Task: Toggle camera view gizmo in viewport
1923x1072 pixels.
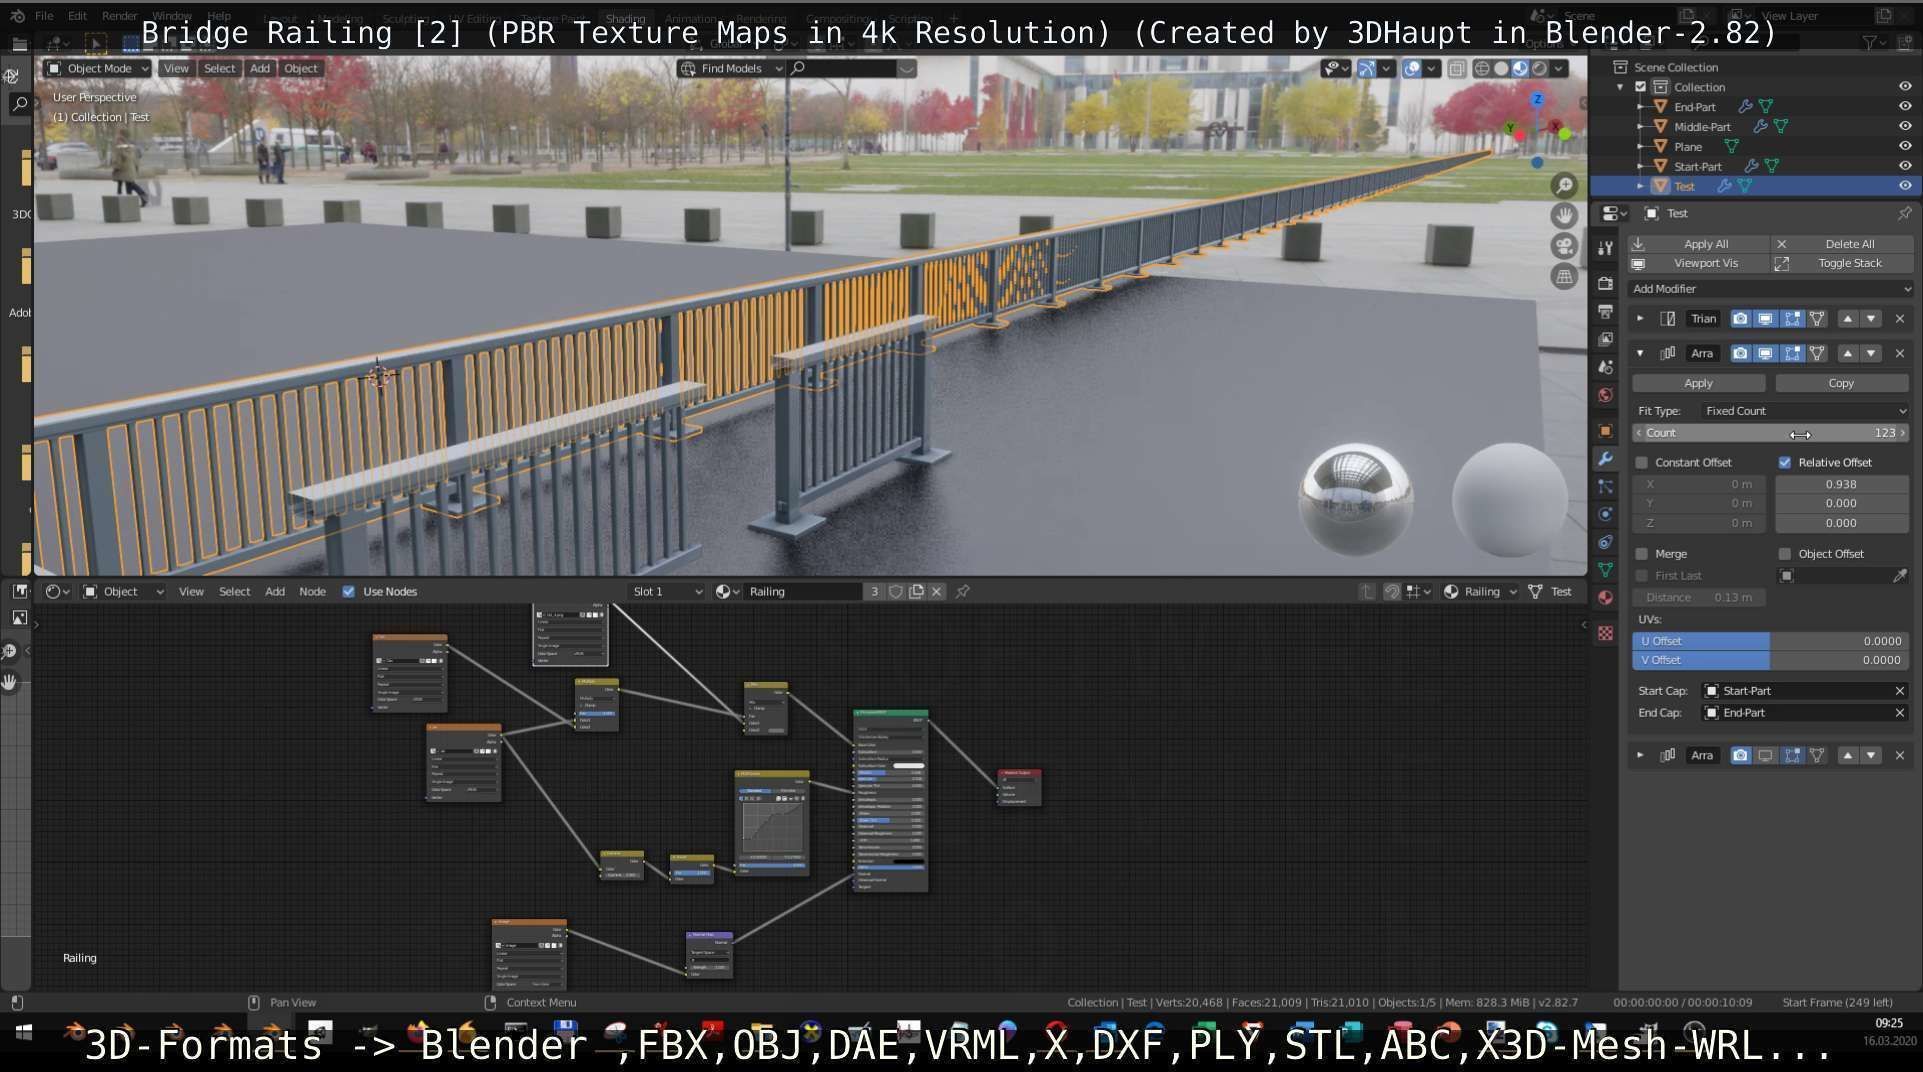Action: pos(1564,246)
